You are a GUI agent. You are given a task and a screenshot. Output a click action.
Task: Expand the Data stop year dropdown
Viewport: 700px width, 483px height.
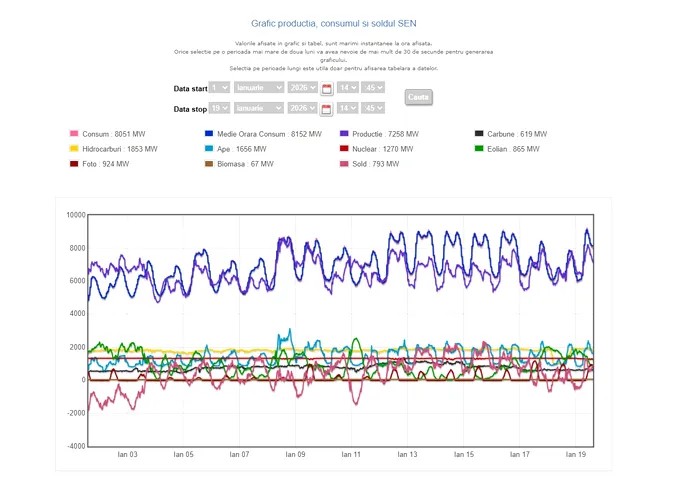coord(303,107)
